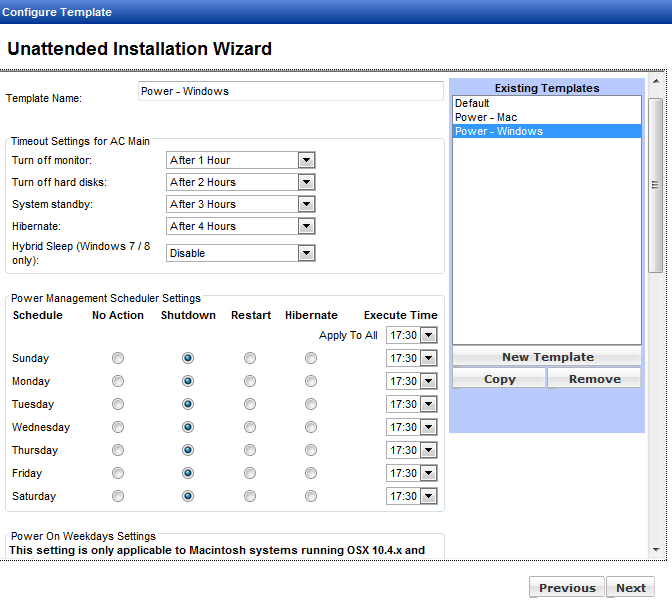Go to Next wizard step

point(630,588)
